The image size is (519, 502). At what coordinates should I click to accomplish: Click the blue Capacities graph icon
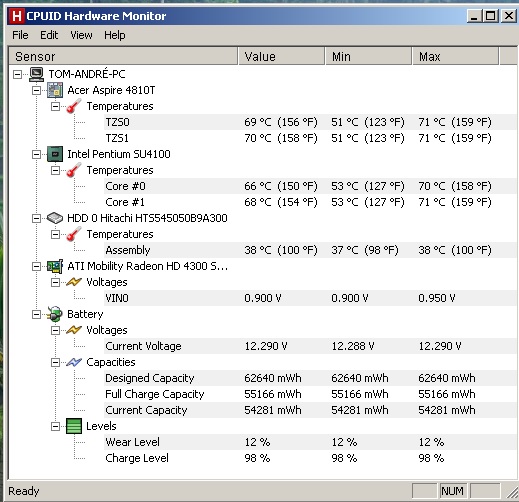coord(74,362)
